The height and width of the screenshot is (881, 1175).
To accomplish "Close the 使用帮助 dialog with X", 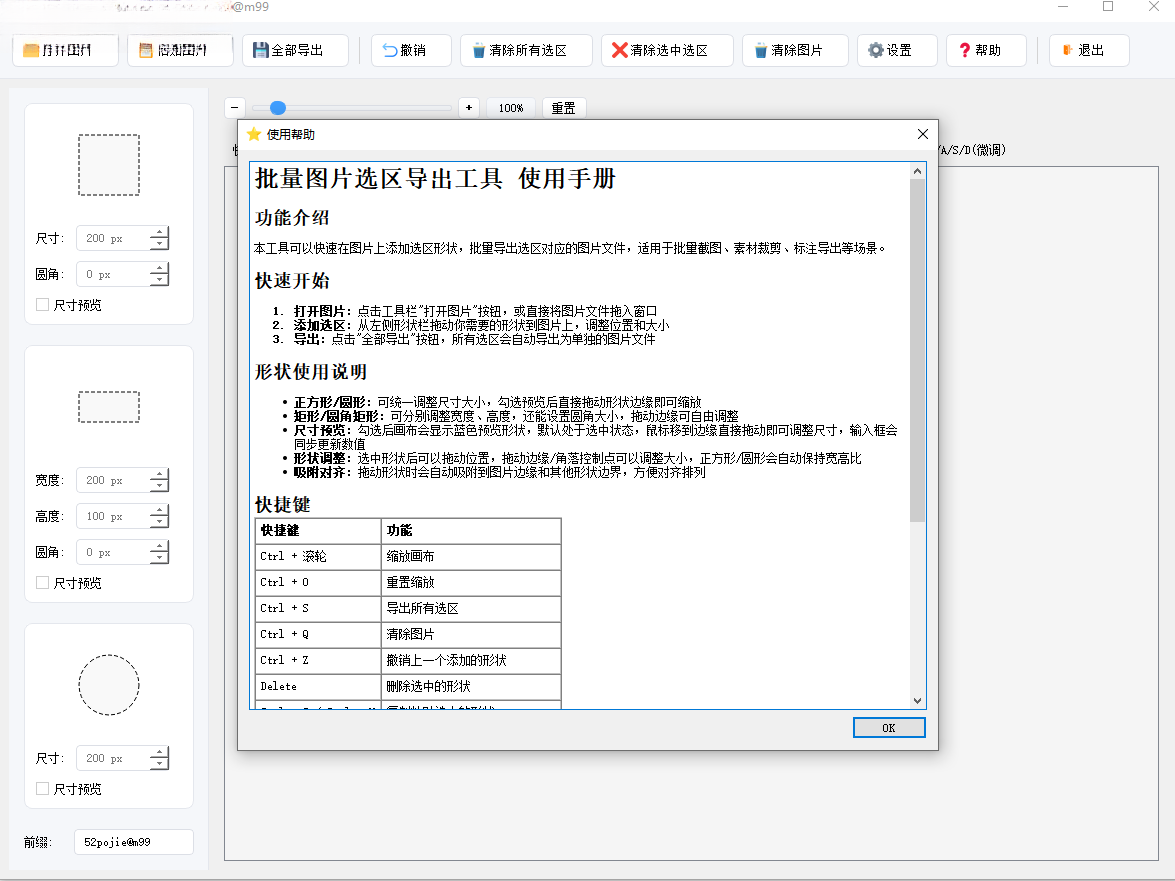I will [x=922, y=134].
